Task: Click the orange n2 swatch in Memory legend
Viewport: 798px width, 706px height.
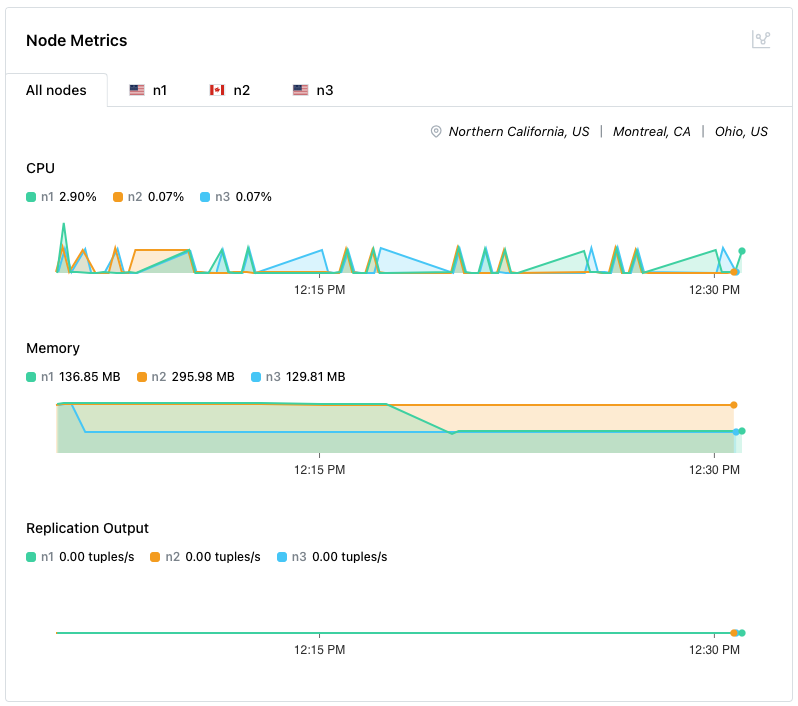Action: pos(142,377)
